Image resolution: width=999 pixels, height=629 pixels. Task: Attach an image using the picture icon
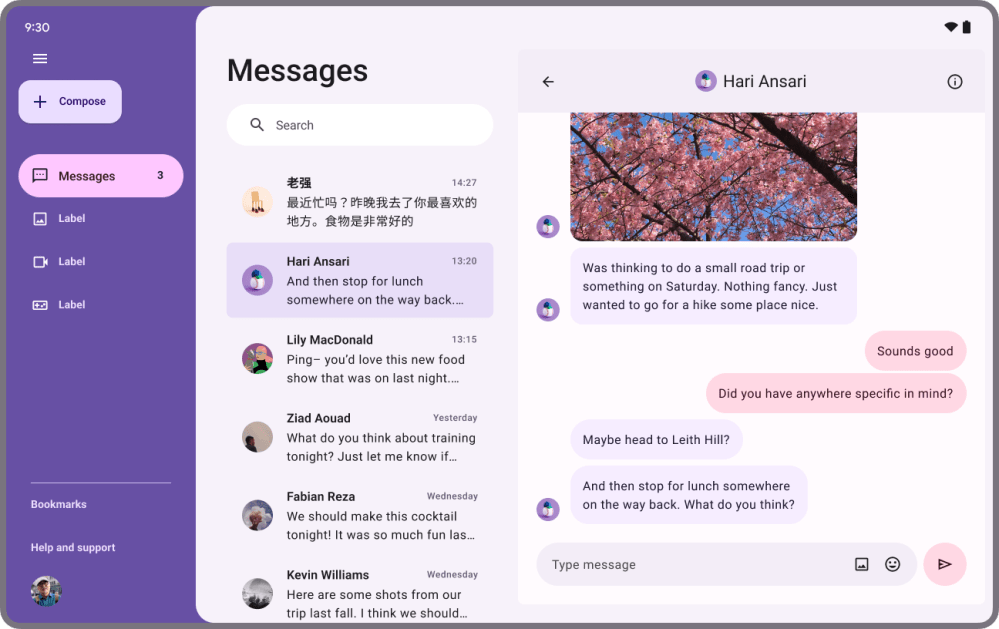pos(861,564)
